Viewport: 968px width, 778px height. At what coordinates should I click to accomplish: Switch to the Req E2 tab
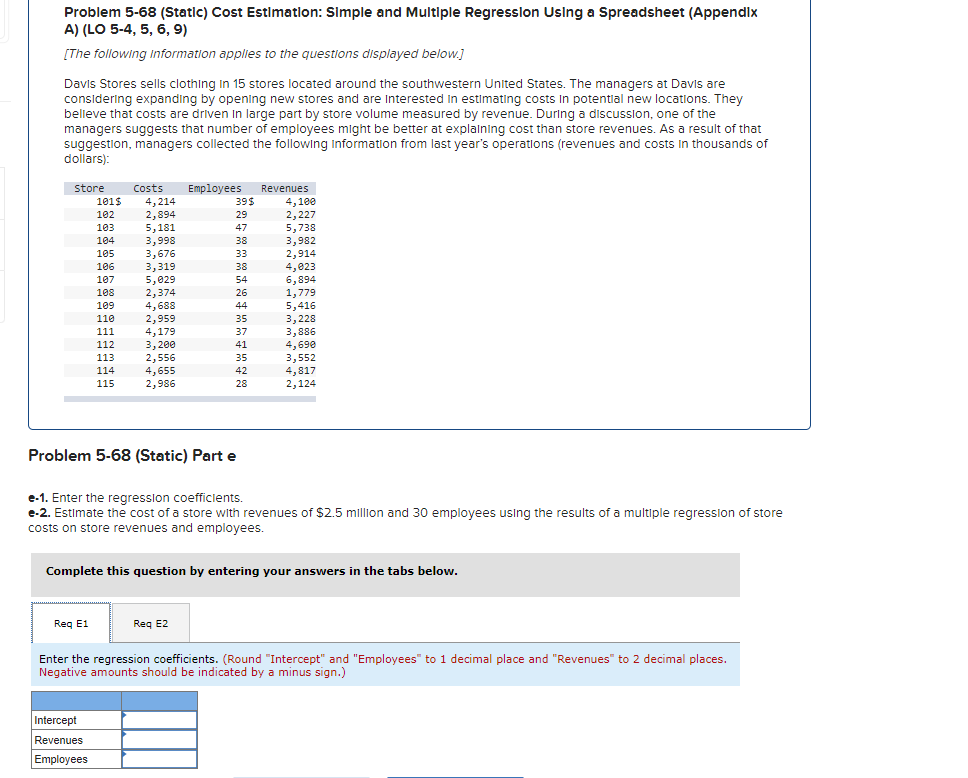coord(151,622)
